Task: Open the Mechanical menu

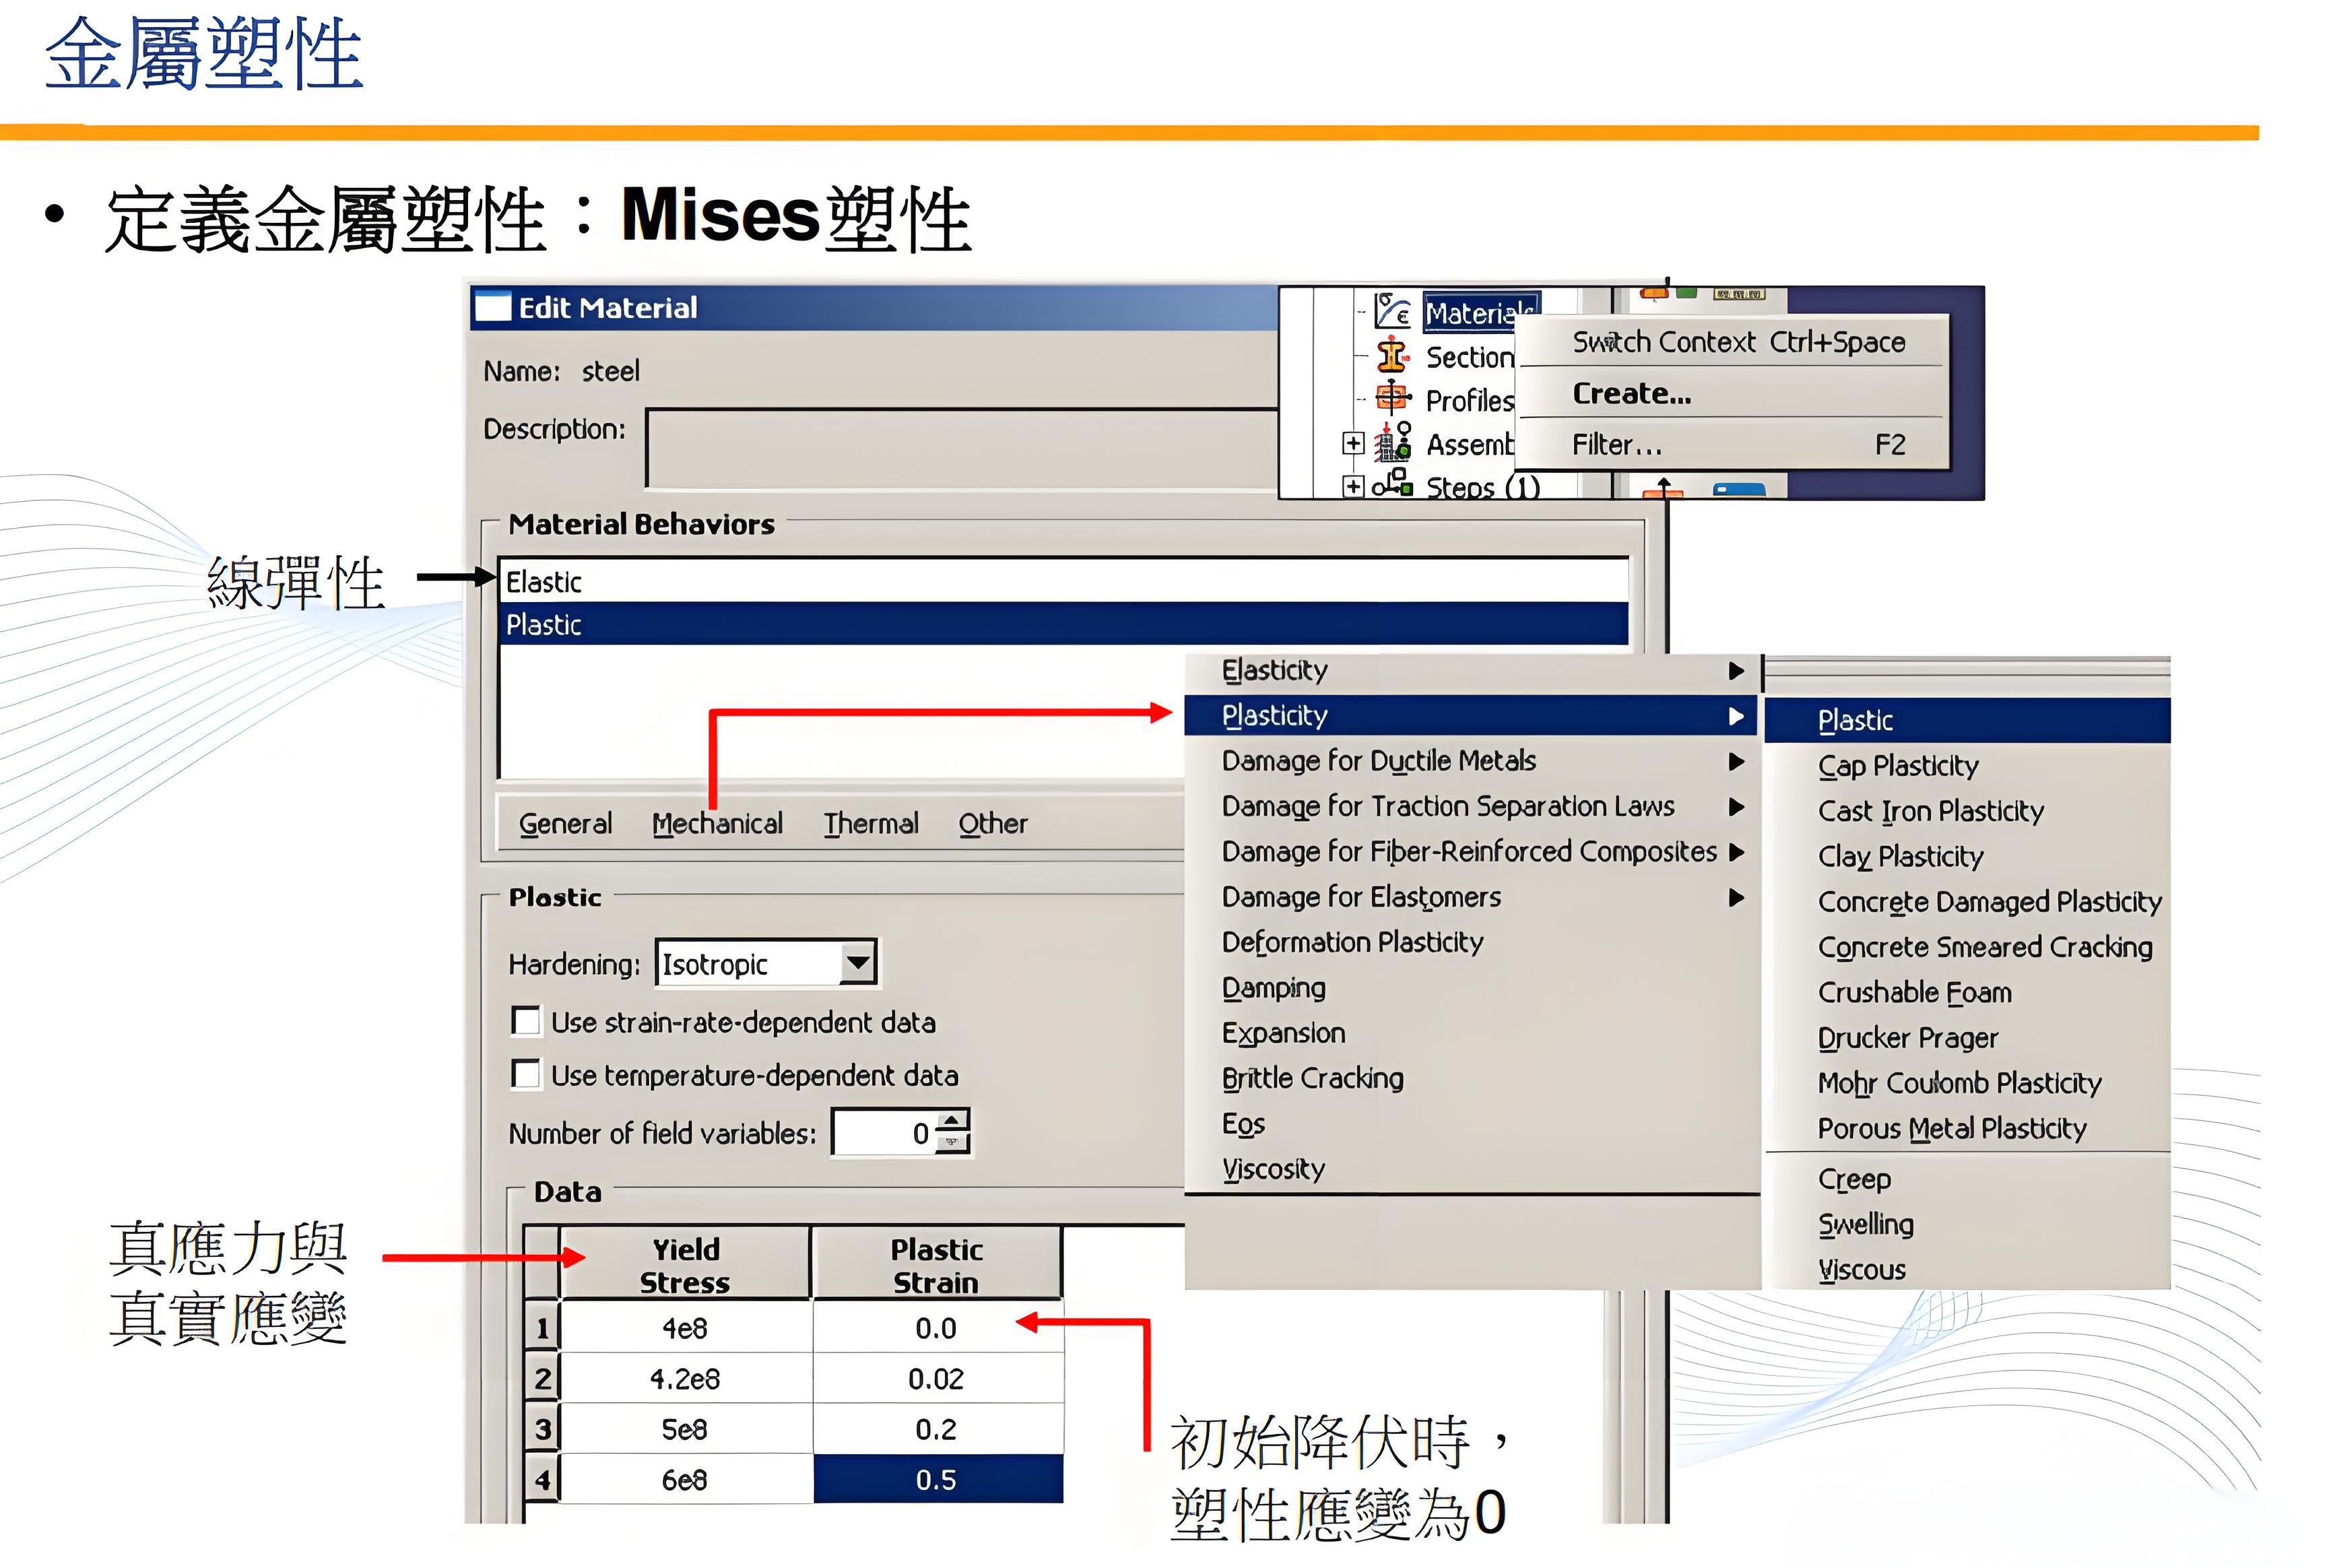Action: coord(717,824)
